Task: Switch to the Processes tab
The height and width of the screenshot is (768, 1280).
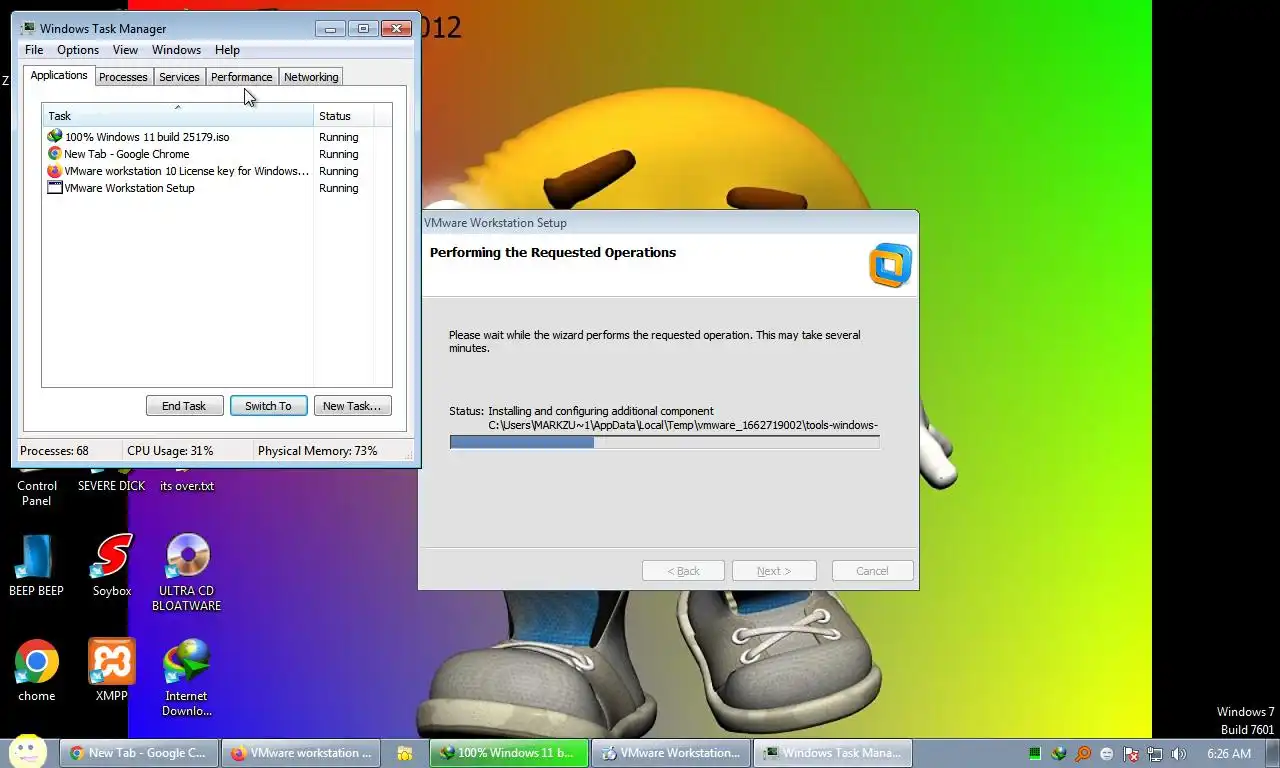Action: pos(123,77)
